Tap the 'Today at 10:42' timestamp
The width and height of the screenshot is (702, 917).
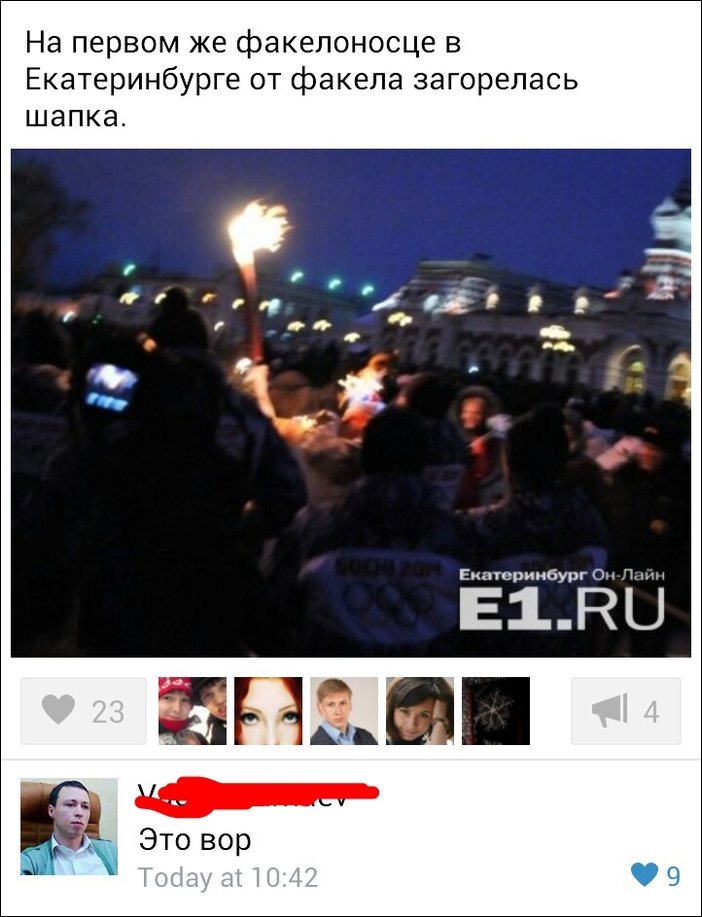coord(228,877)
